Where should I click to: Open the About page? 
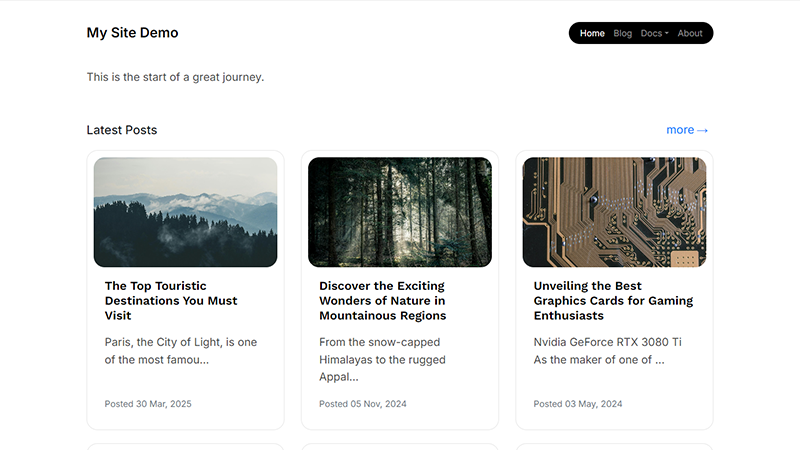pos(690,33)
